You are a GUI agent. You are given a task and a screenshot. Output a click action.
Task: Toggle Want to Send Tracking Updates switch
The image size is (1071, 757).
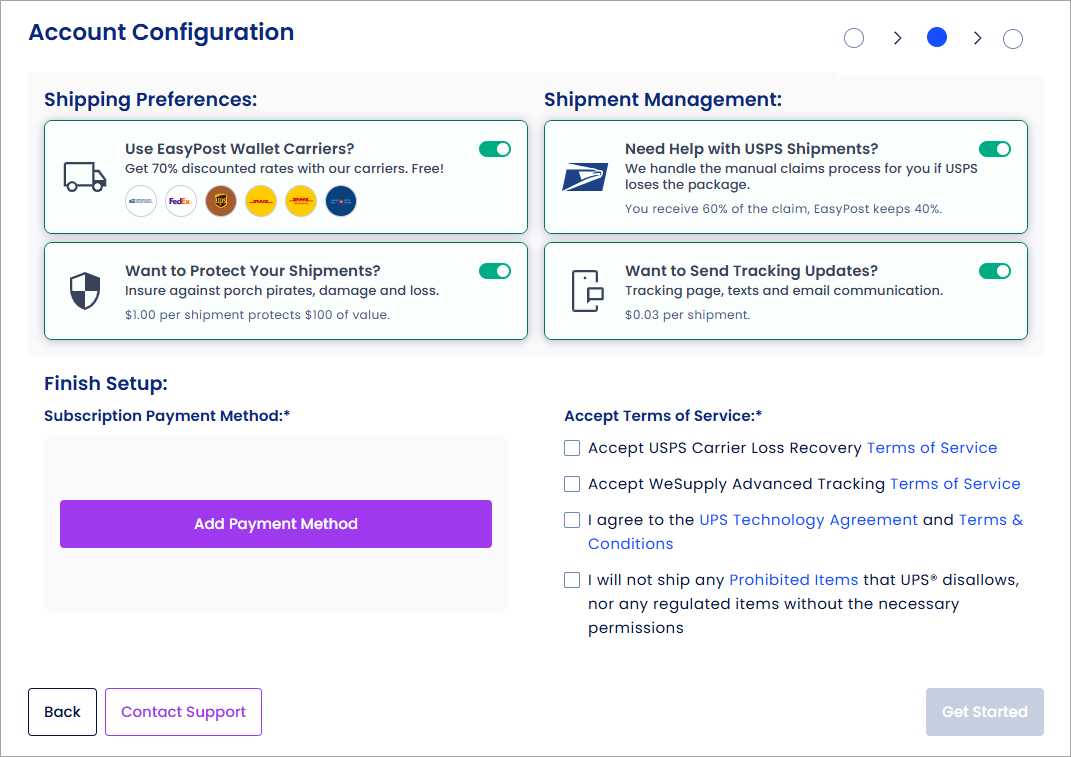995,271
